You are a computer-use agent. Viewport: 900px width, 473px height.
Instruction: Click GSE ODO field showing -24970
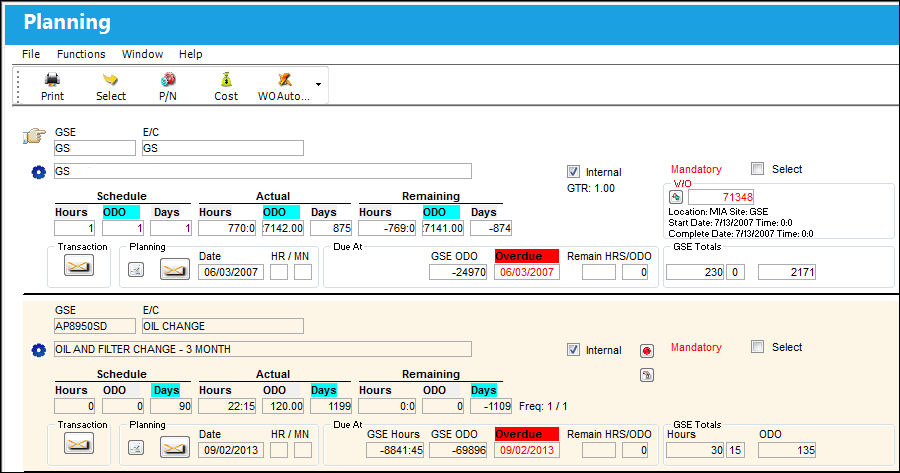458,272
